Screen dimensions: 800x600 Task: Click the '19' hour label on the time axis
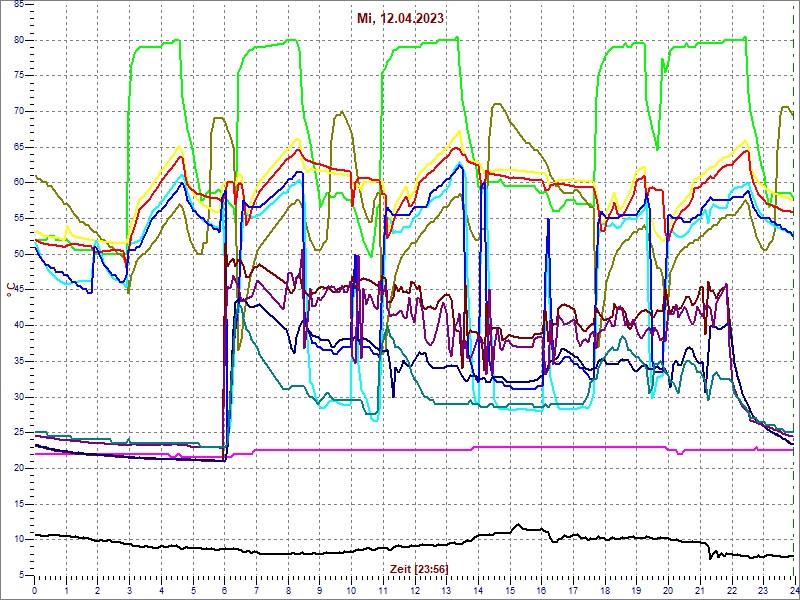coord(636,589)
